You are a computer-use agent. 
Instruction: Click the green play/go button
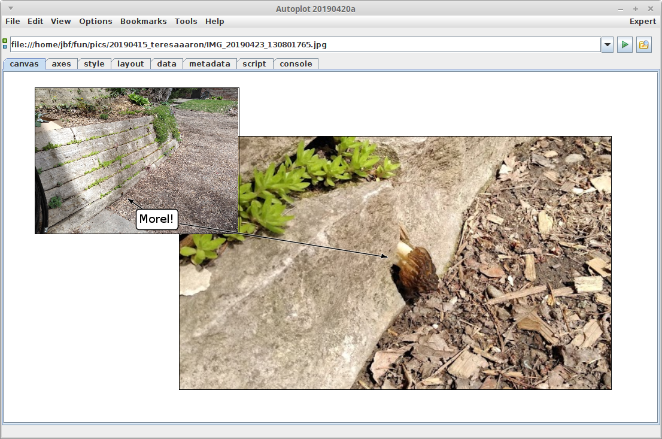point(624,44)
